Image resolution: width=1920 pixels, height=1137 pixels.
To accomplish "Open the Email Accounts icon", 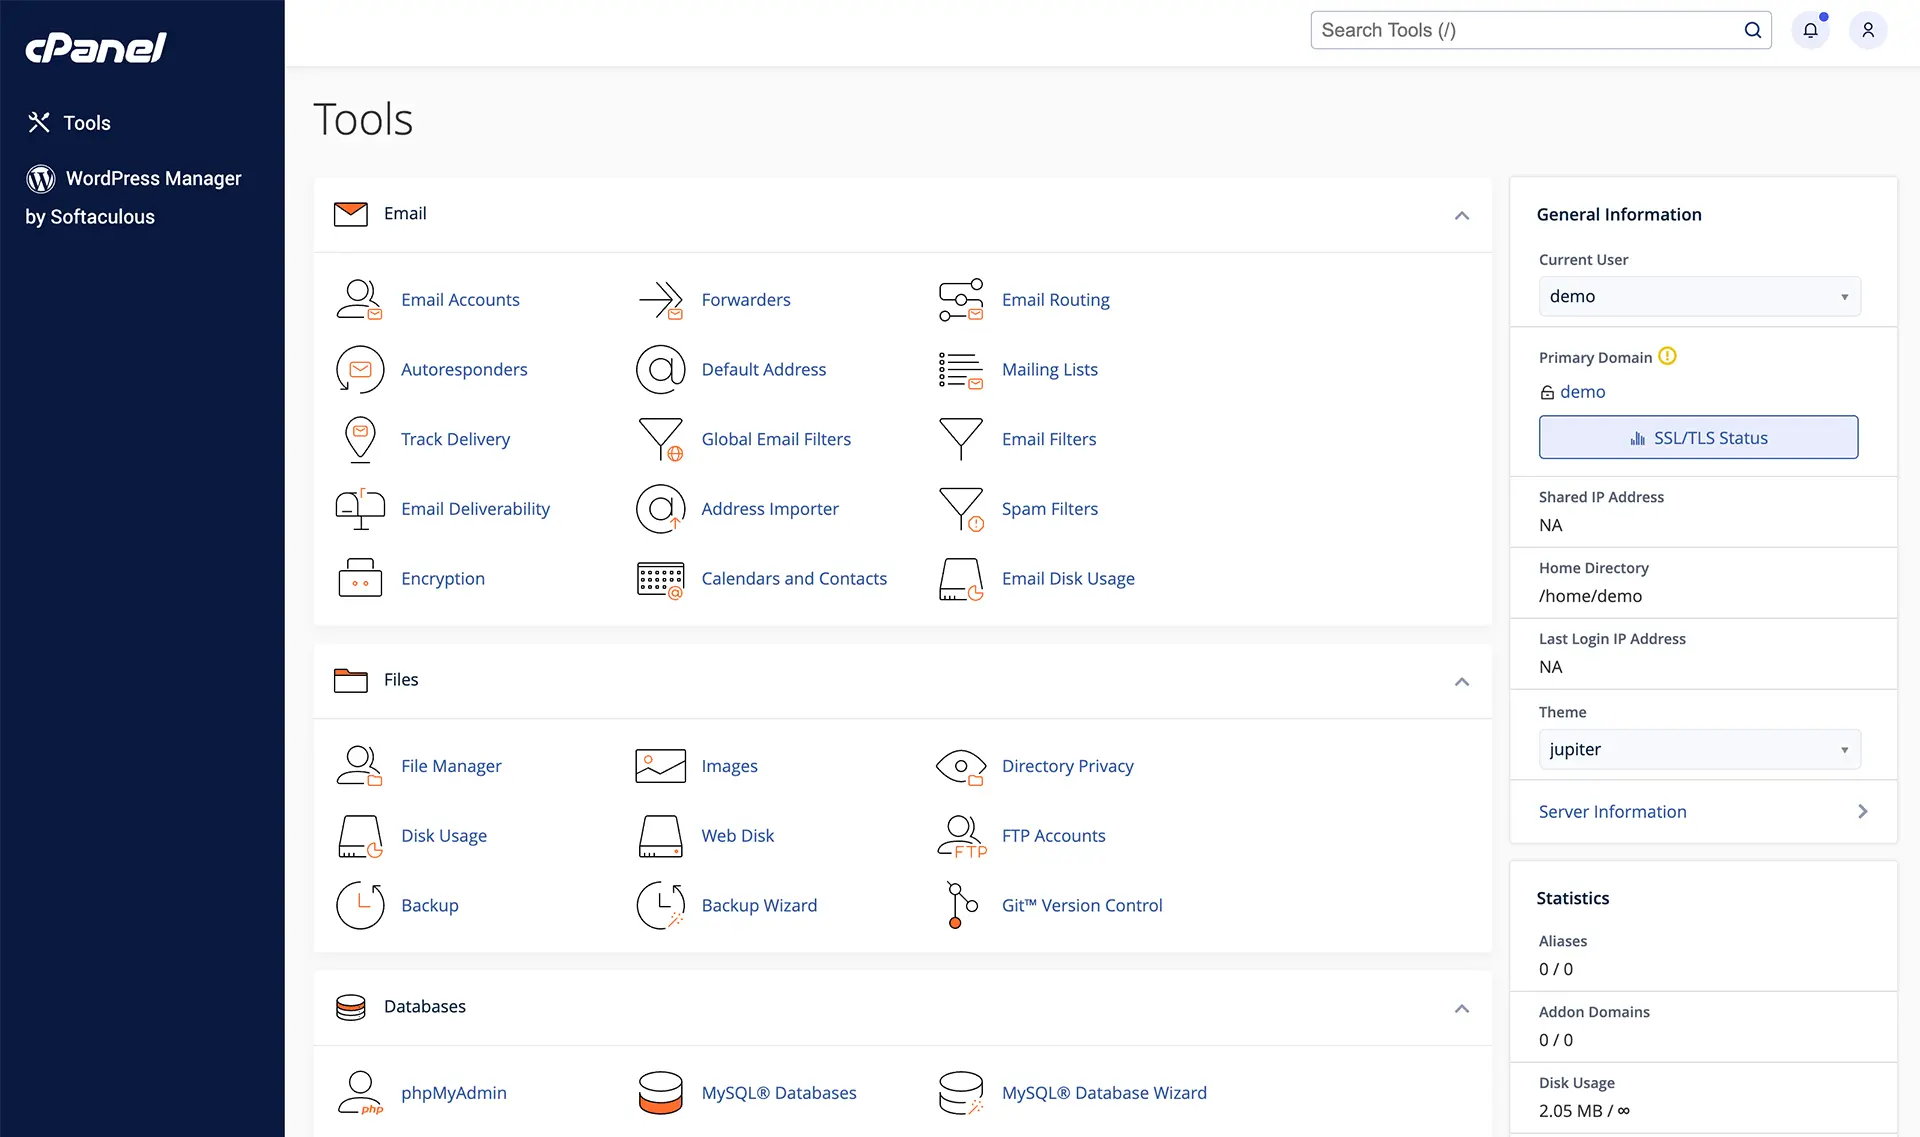I will [x=360, y=299].
